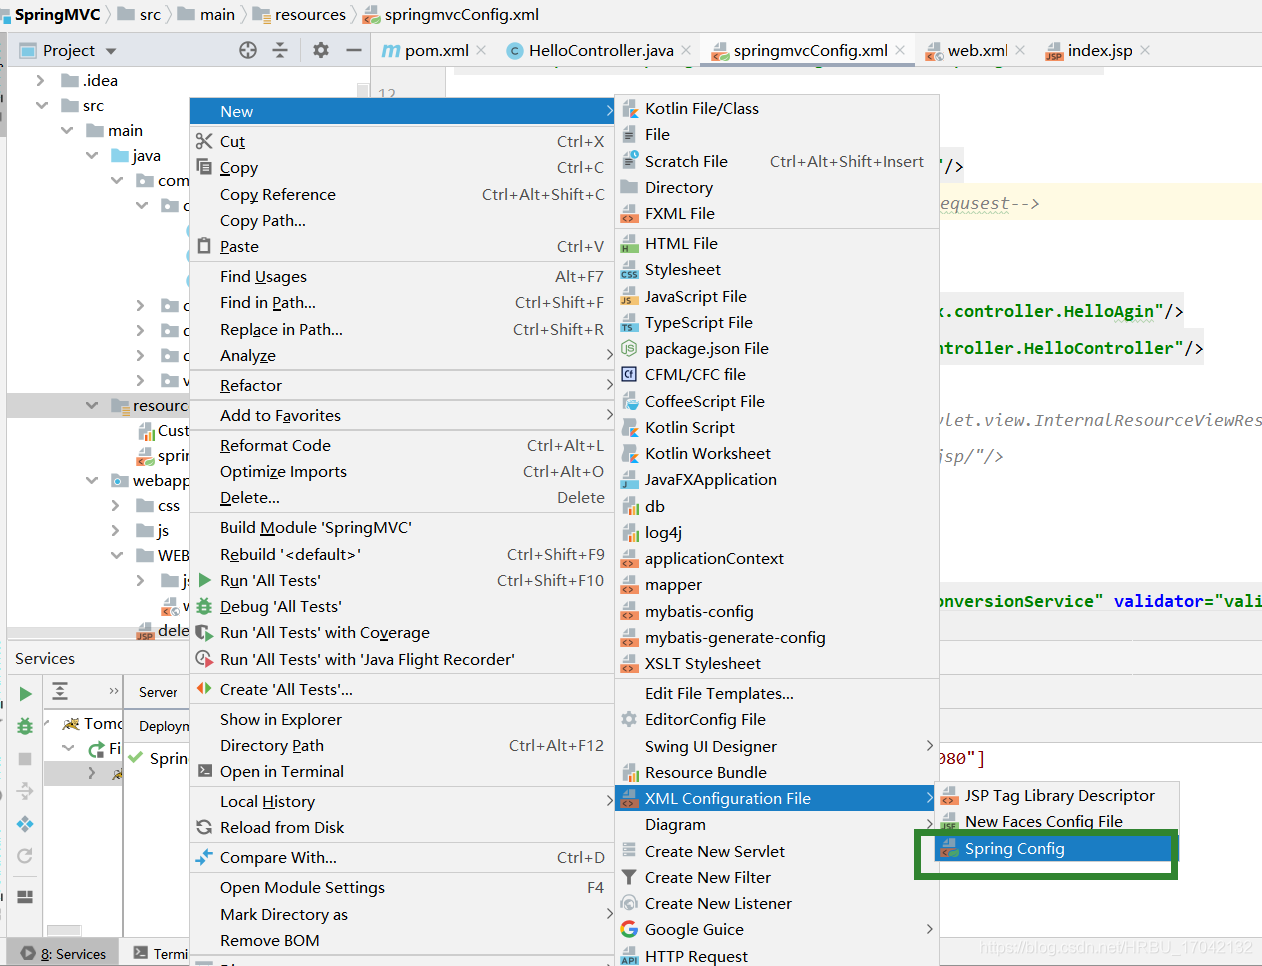Click the Services debug bug icon
Image resolution: width=1262 pixels, height=966 pixels.
coord(25,726)
